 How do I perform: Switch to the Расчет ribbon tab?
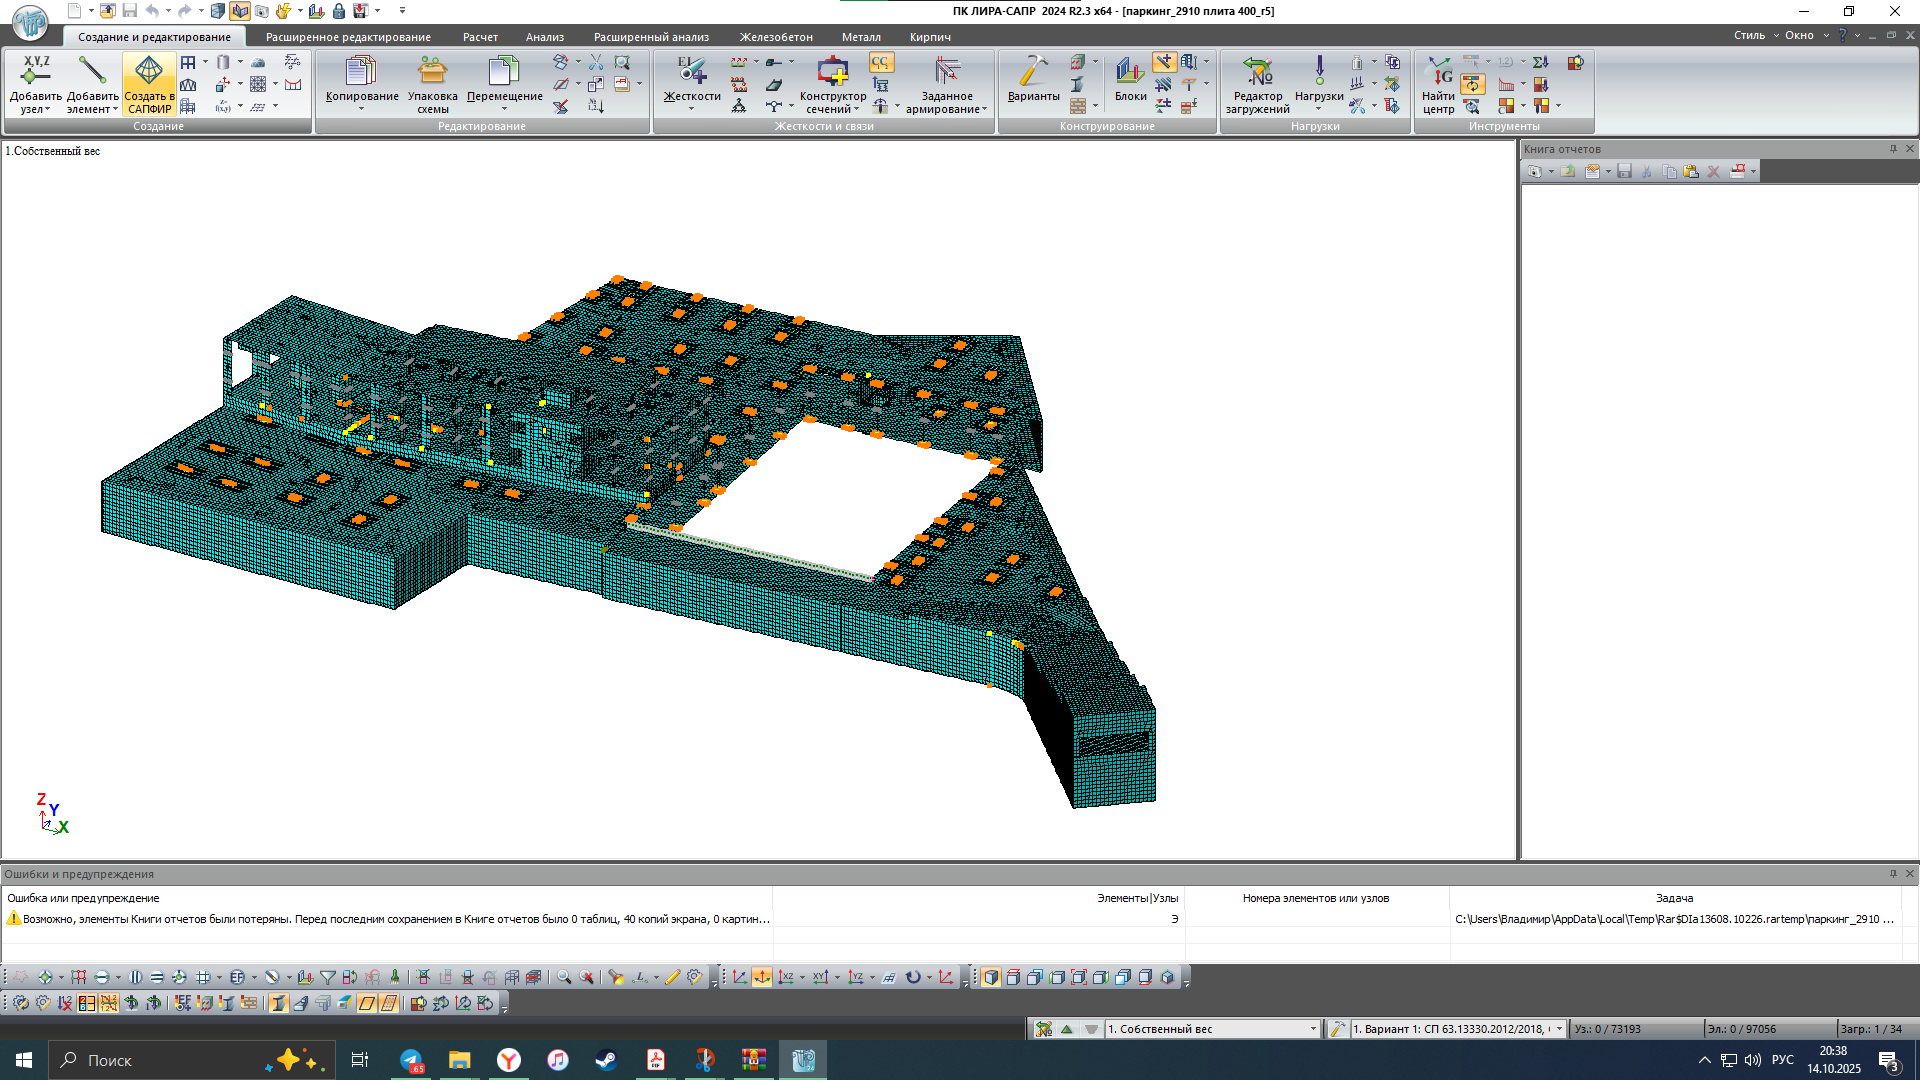480,37
